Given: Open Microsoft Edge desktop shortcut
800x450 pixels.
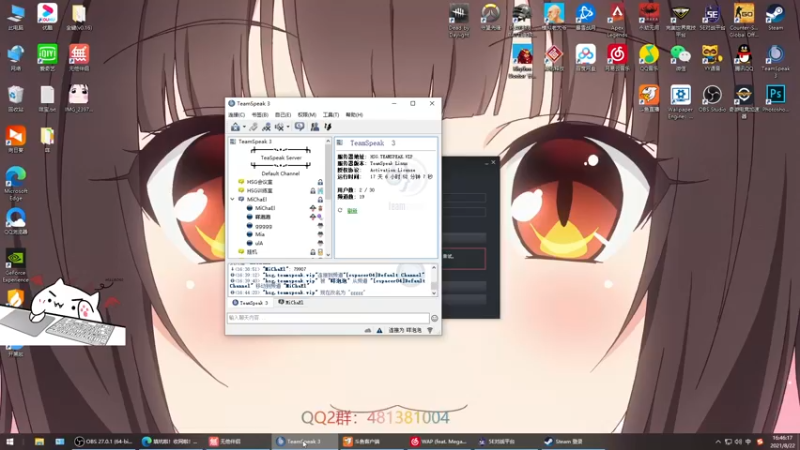Looking at the screenshot, I should pyautogui.click(x=16, y=184).
